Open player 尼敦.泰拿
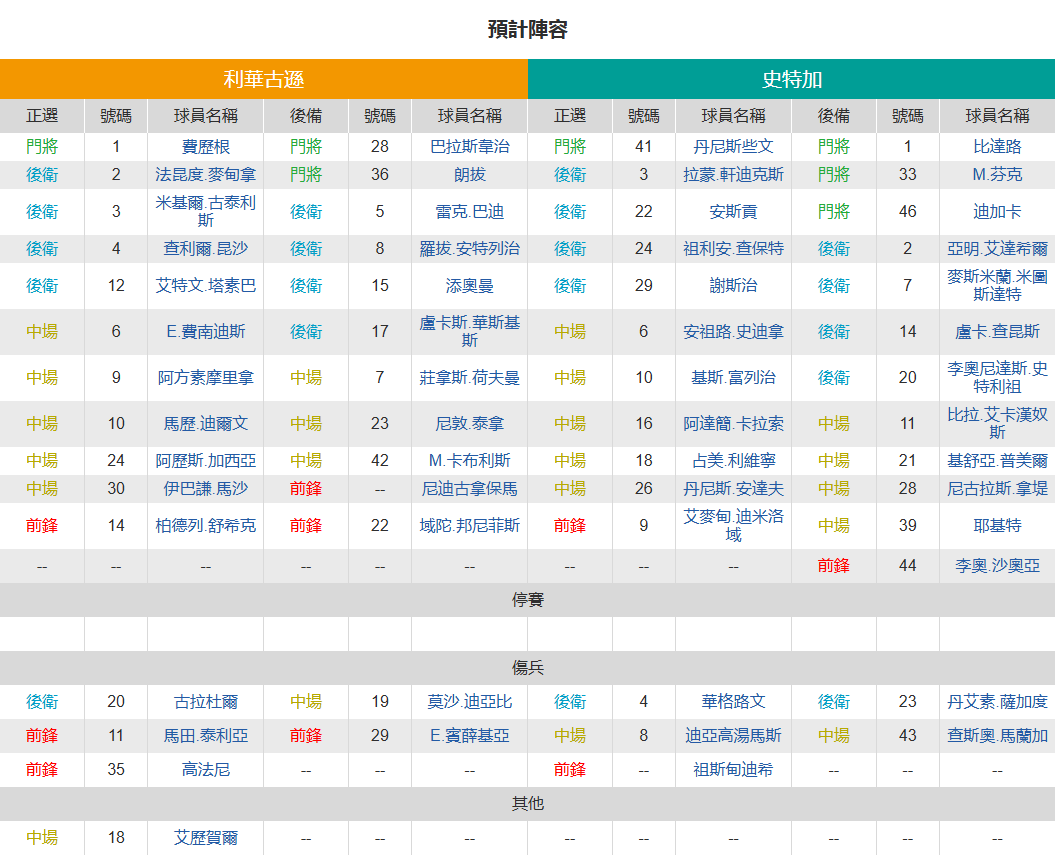The image size is (1055, 857). point(470,424)
